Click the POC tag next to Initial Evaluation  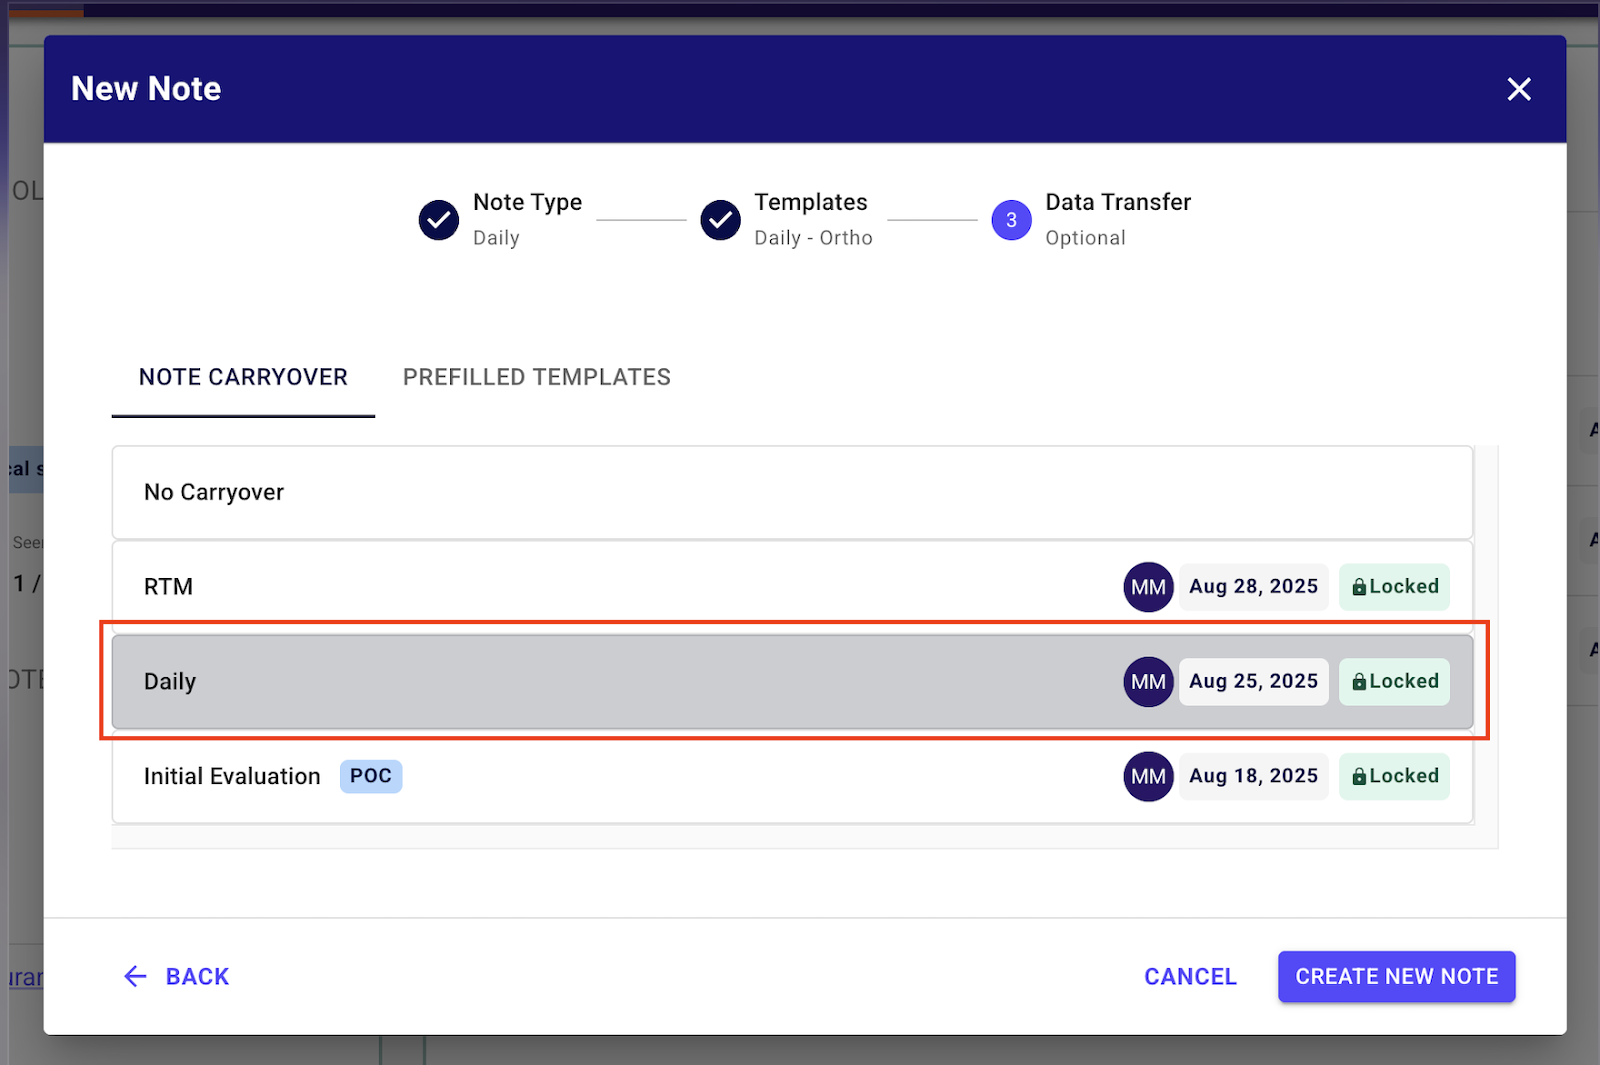click(x=370, y=776)
